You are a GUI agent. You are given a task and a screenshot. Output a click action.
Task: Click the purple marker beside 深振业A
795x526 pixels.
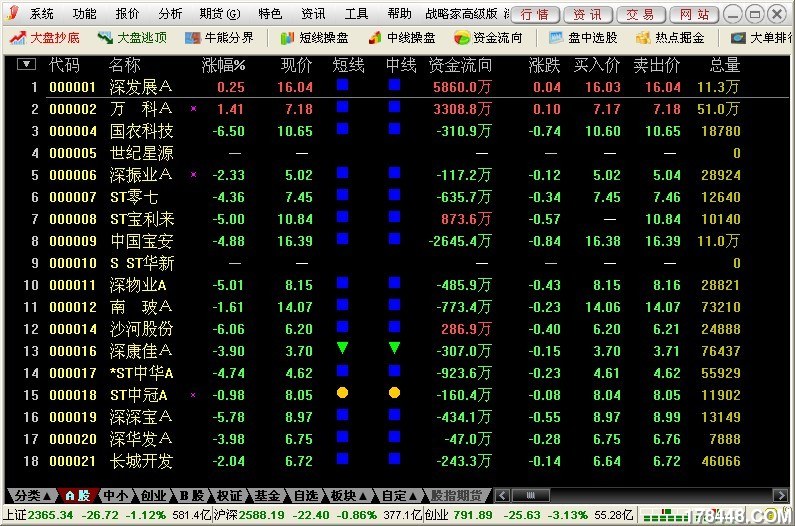(193, 174)
